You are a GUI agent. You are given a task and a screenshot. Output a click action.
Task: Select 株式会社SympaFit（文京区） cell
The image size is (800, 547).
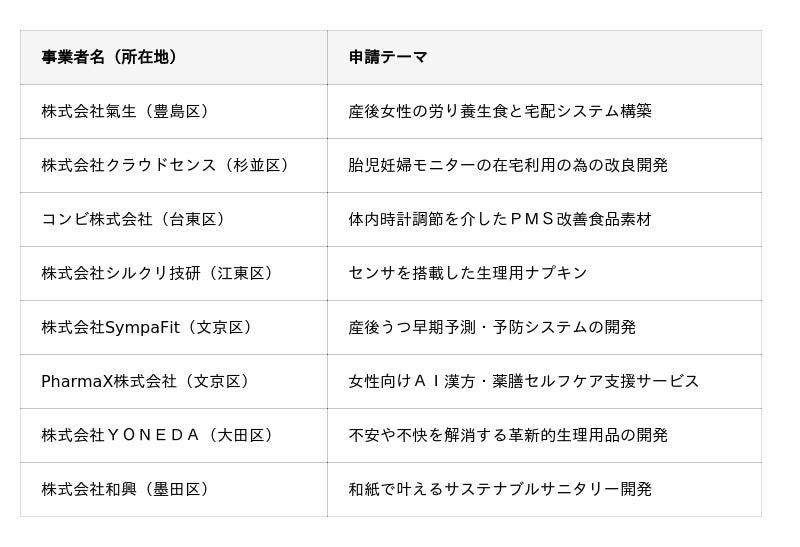pos(174,328)
